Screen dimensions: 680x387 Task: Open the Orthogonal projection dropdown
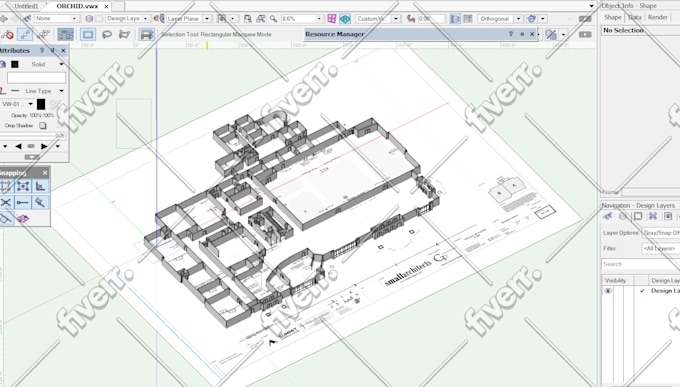click(500, 19)
